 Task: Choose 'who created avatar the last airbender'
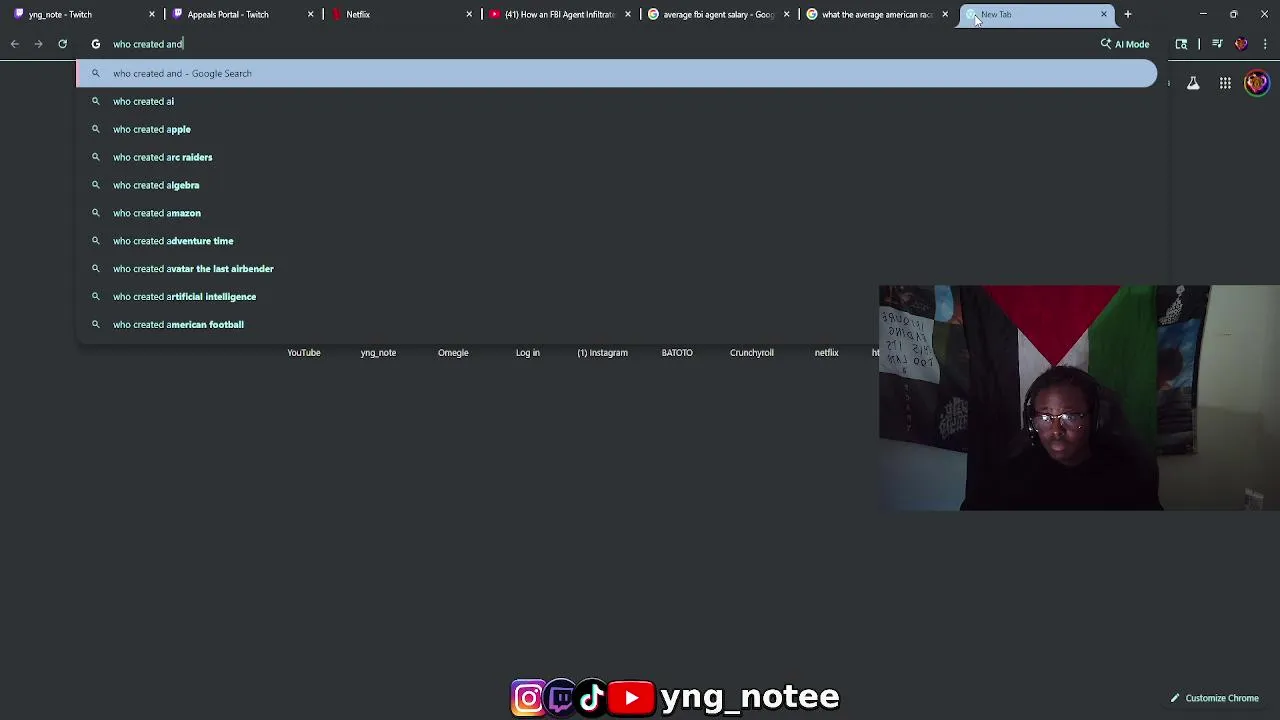pos(616,269)
